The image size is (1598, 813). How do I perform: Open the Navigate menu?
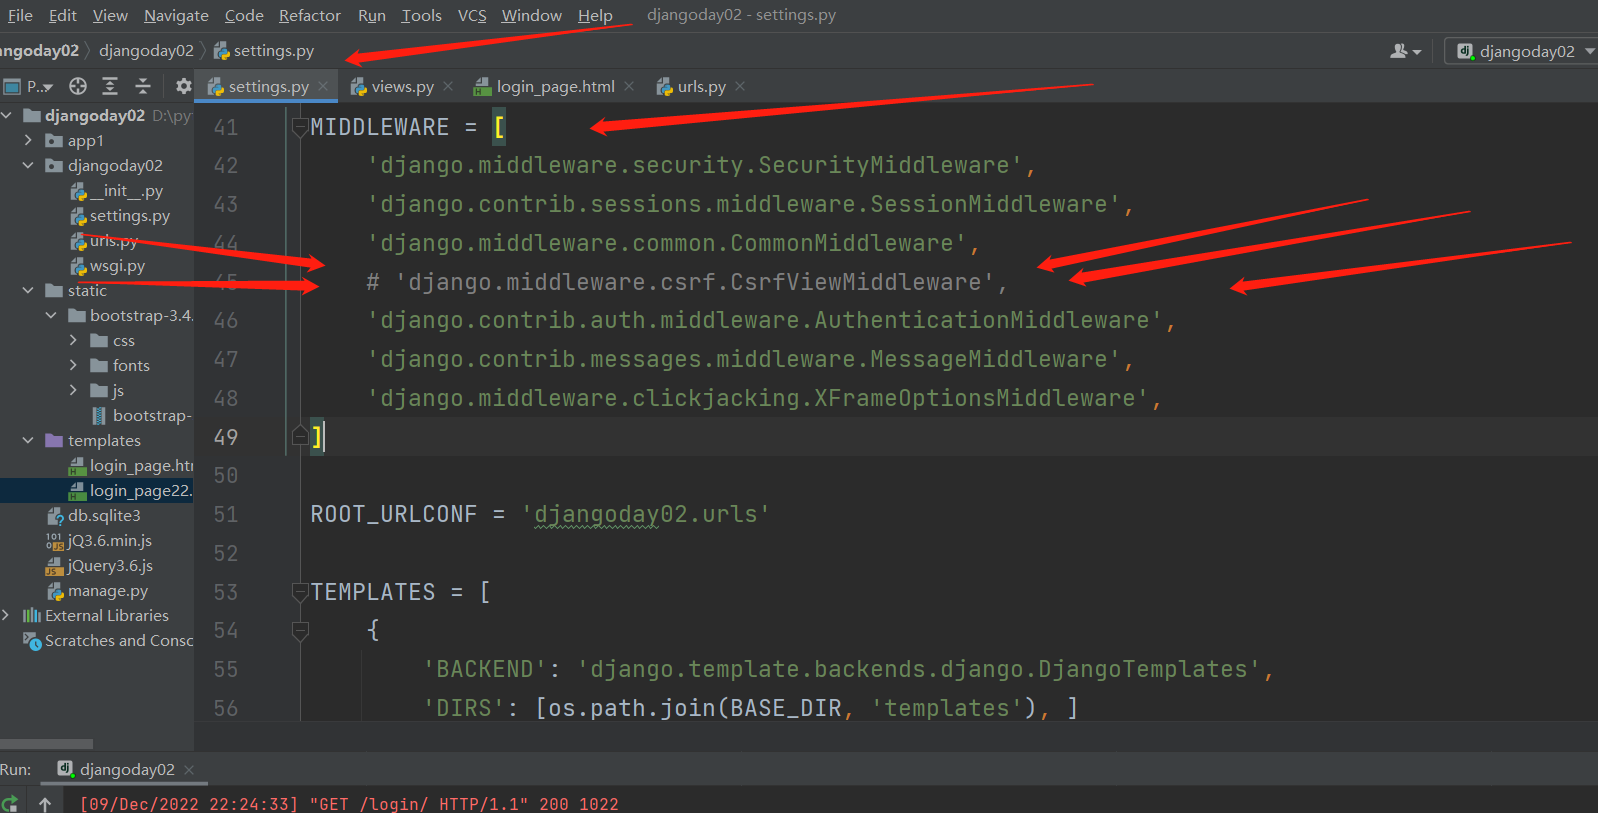coord(176,15)
